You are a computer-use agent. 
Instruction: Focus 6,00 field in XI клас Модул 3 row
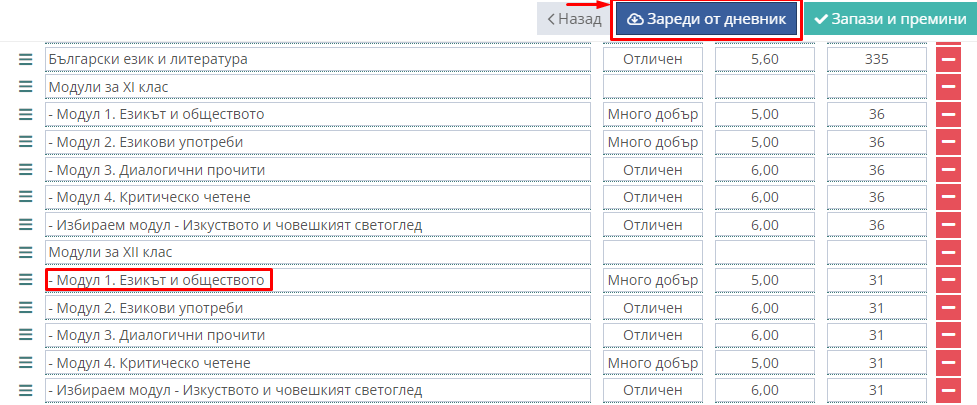pos(765,169)
